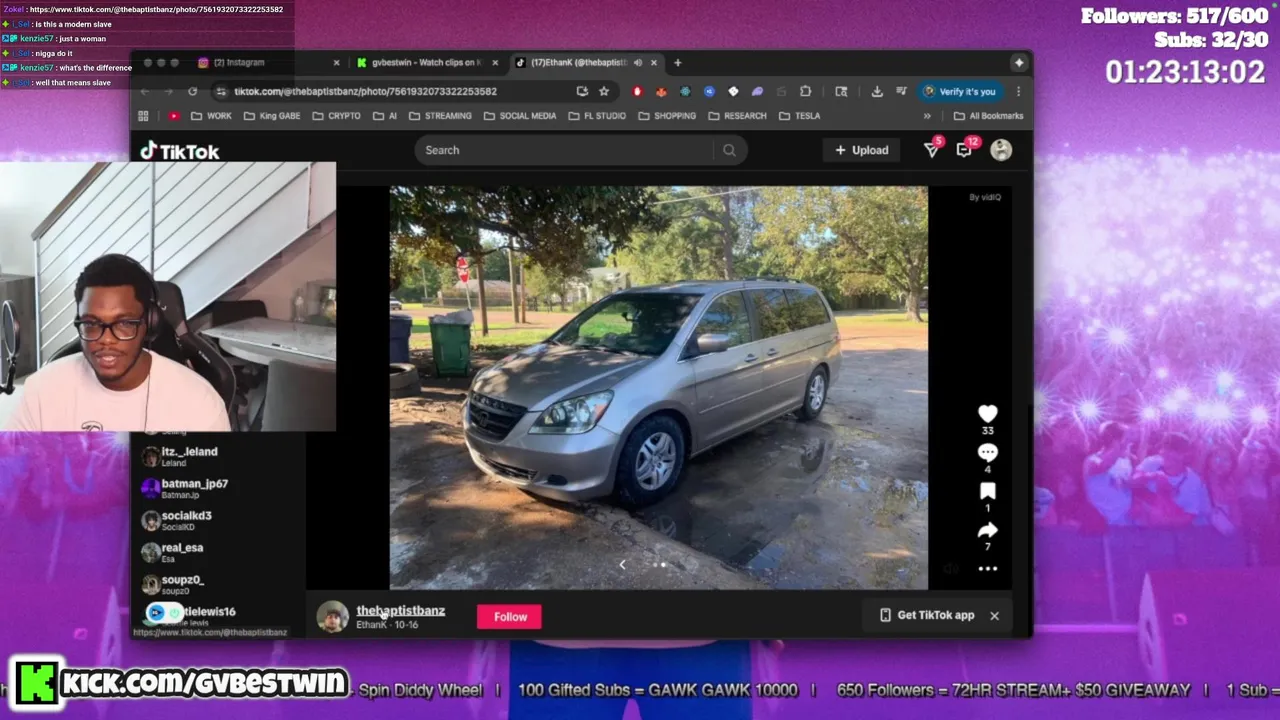Click the browser address bar URL

coord(365,91)
